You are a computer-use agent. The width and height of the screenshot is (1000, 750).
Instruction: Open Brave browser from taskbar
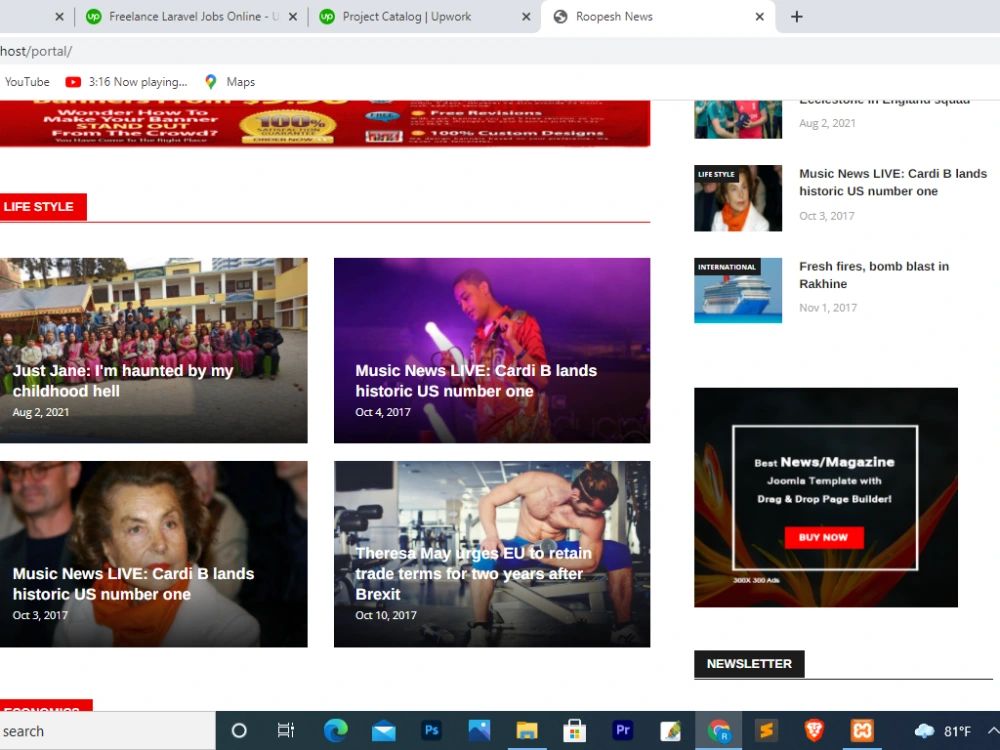pos(814,730)
